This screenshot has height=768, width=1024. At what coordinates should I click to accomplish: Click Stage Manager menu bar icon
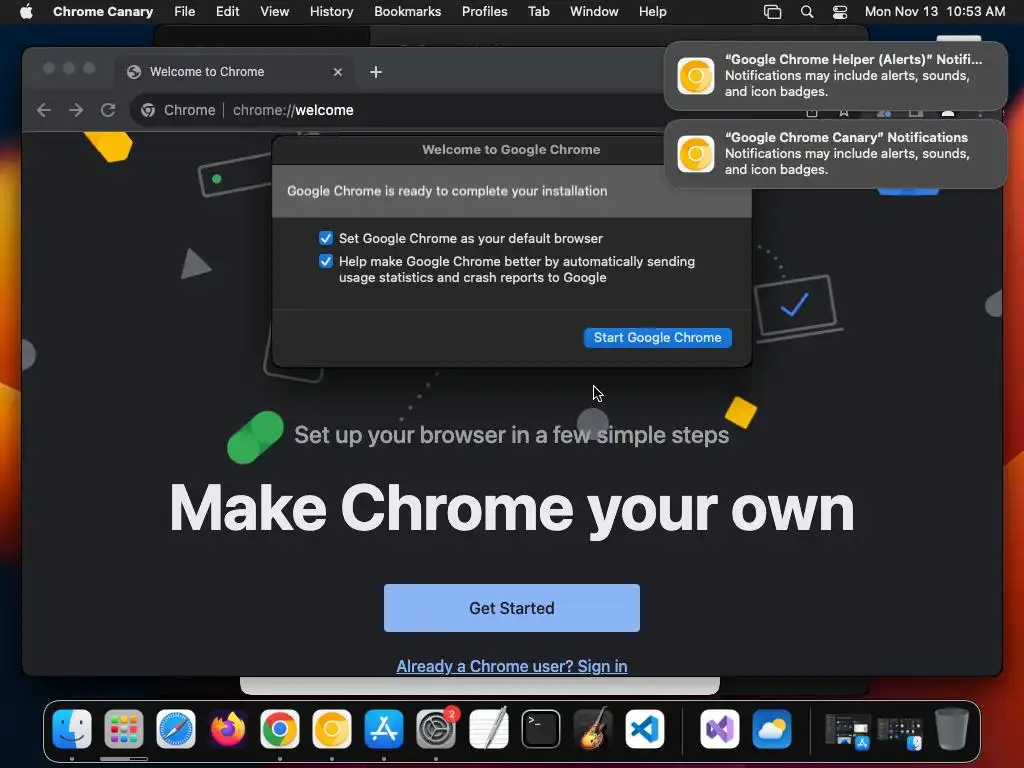point(773,11)
